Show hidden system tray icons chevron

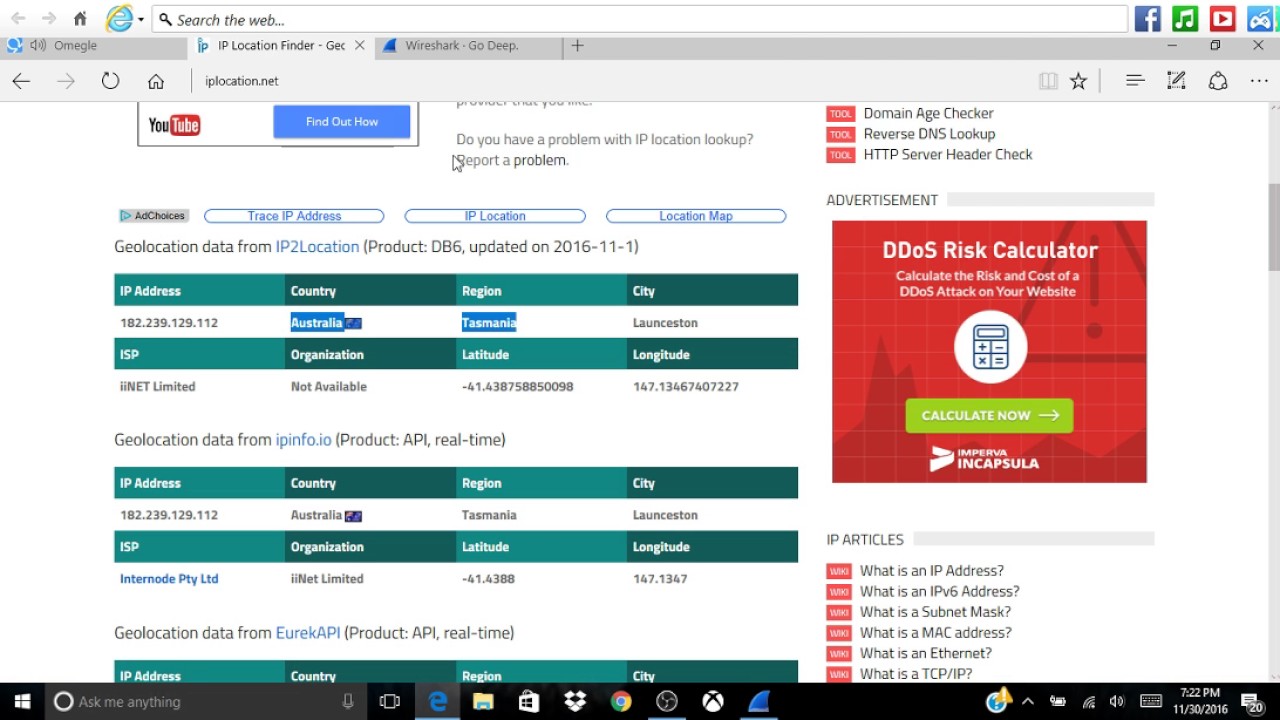[1028, 702]
